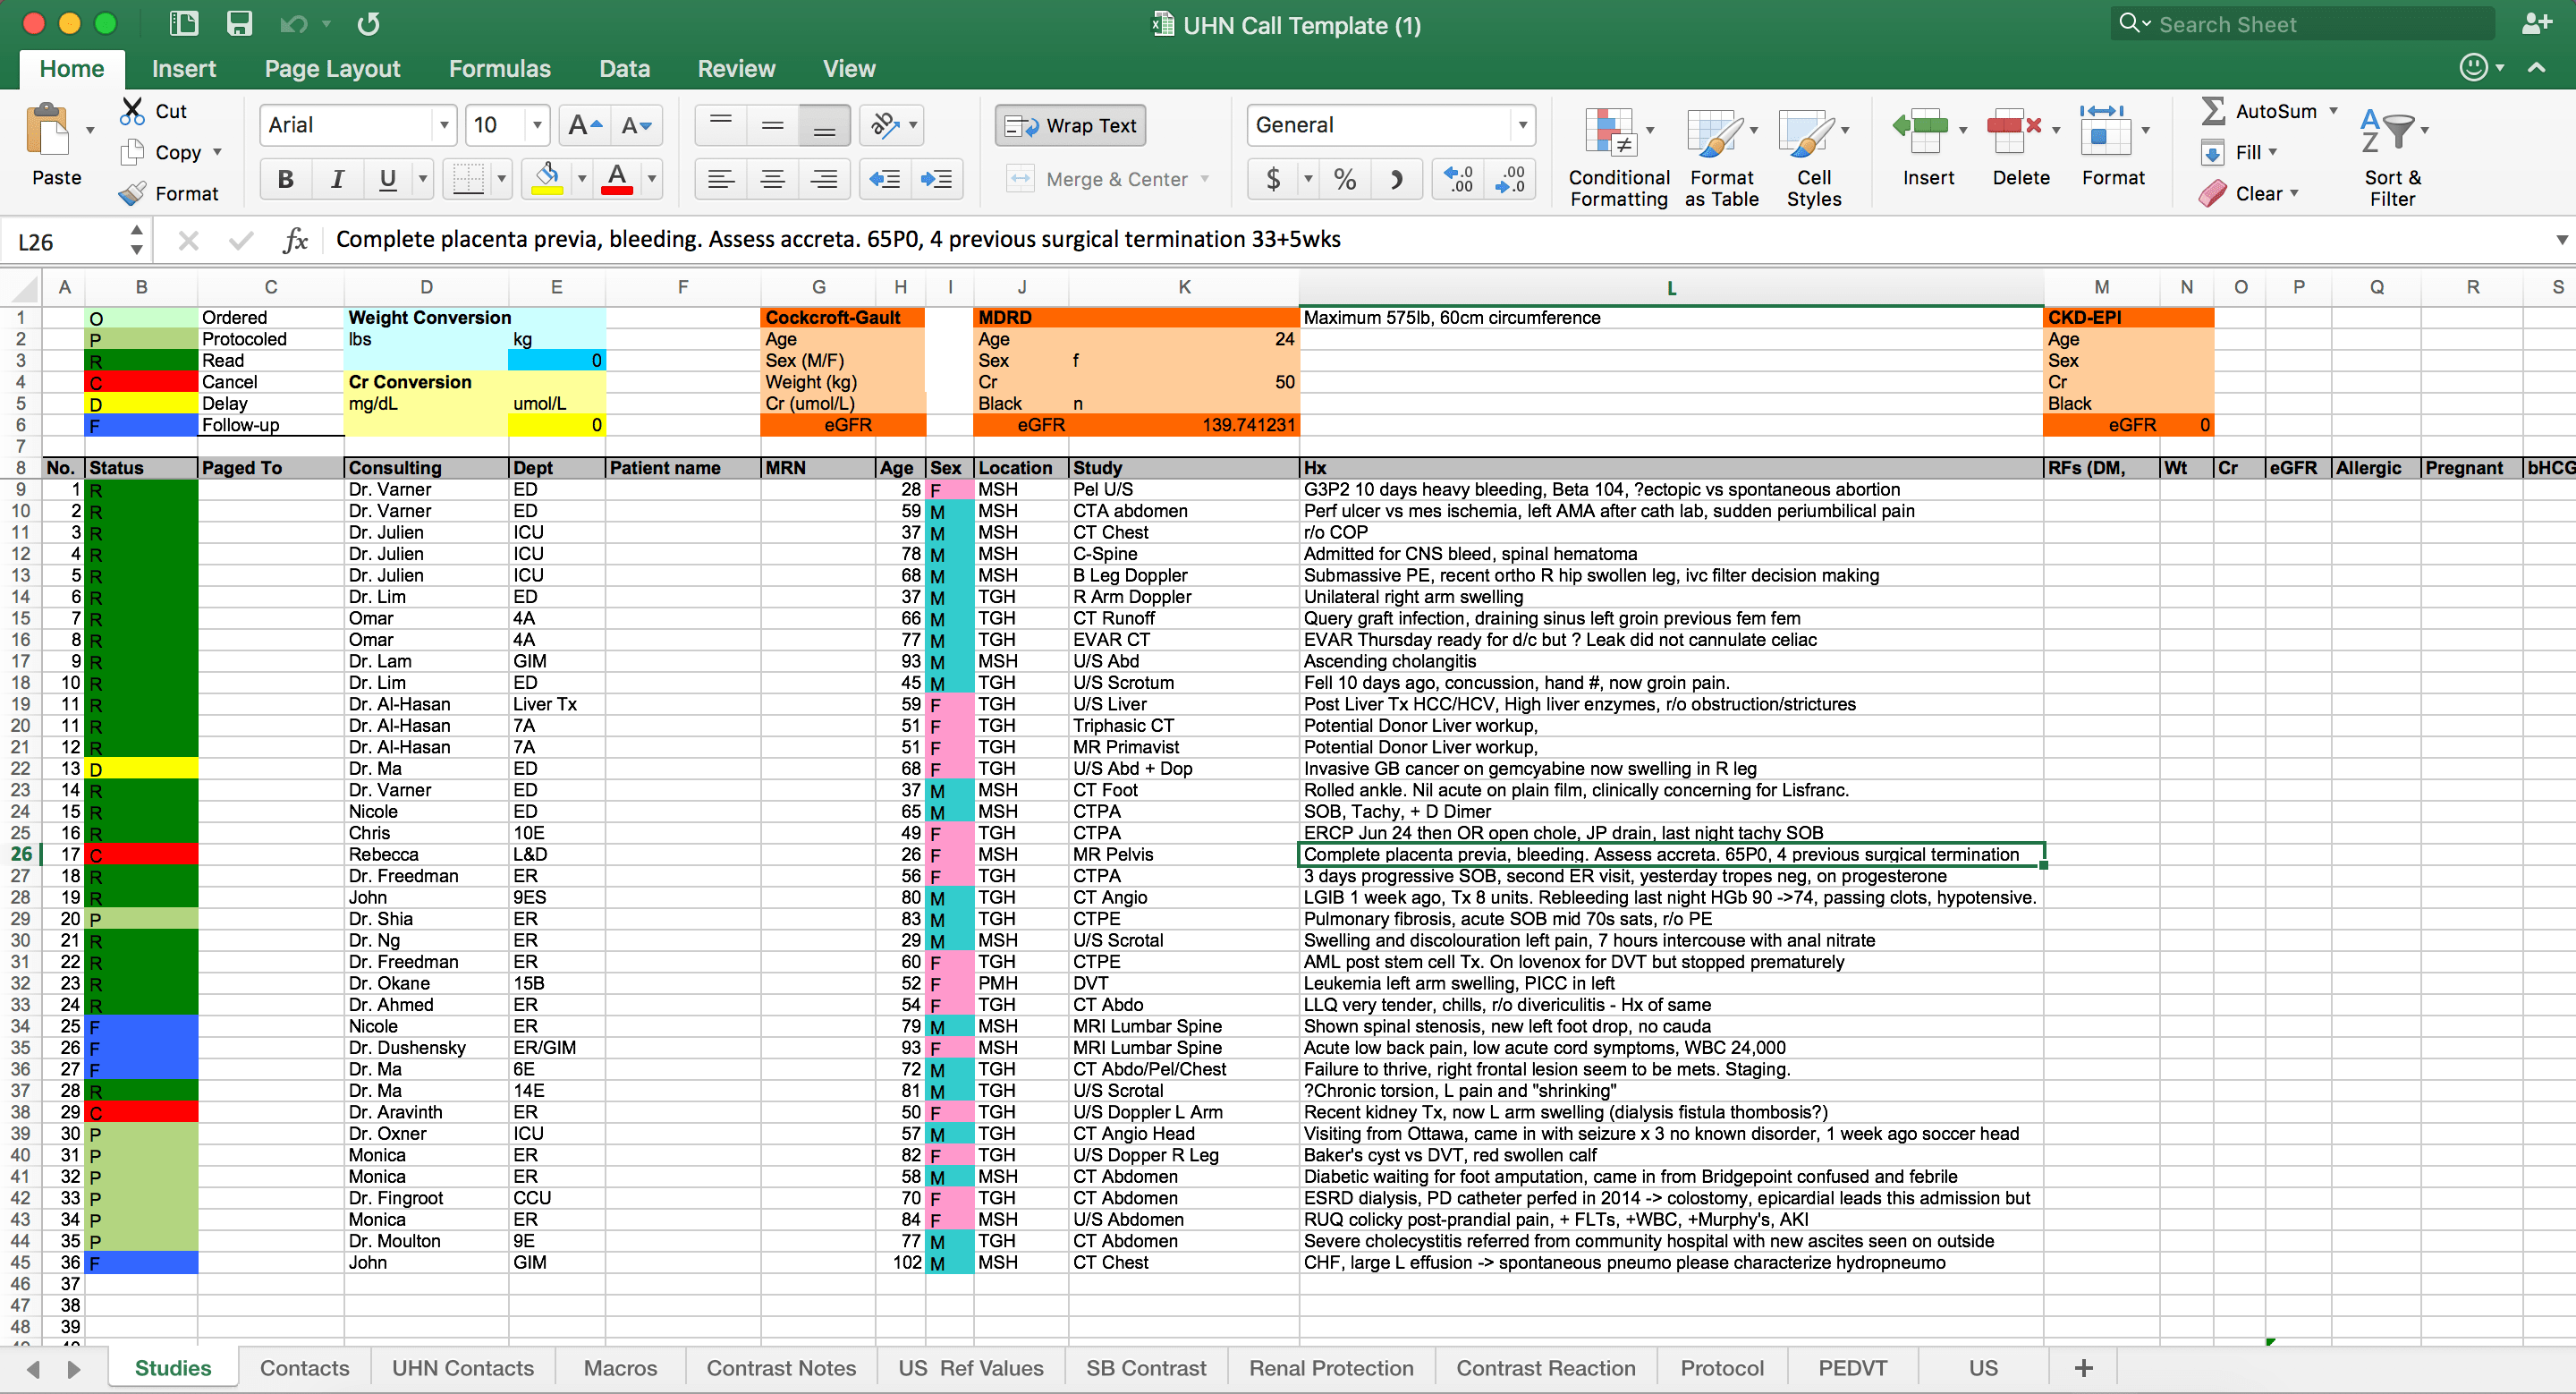Open the General number format dropdown
This screenshot has width=2576, height=1394.
(1523, 125)
